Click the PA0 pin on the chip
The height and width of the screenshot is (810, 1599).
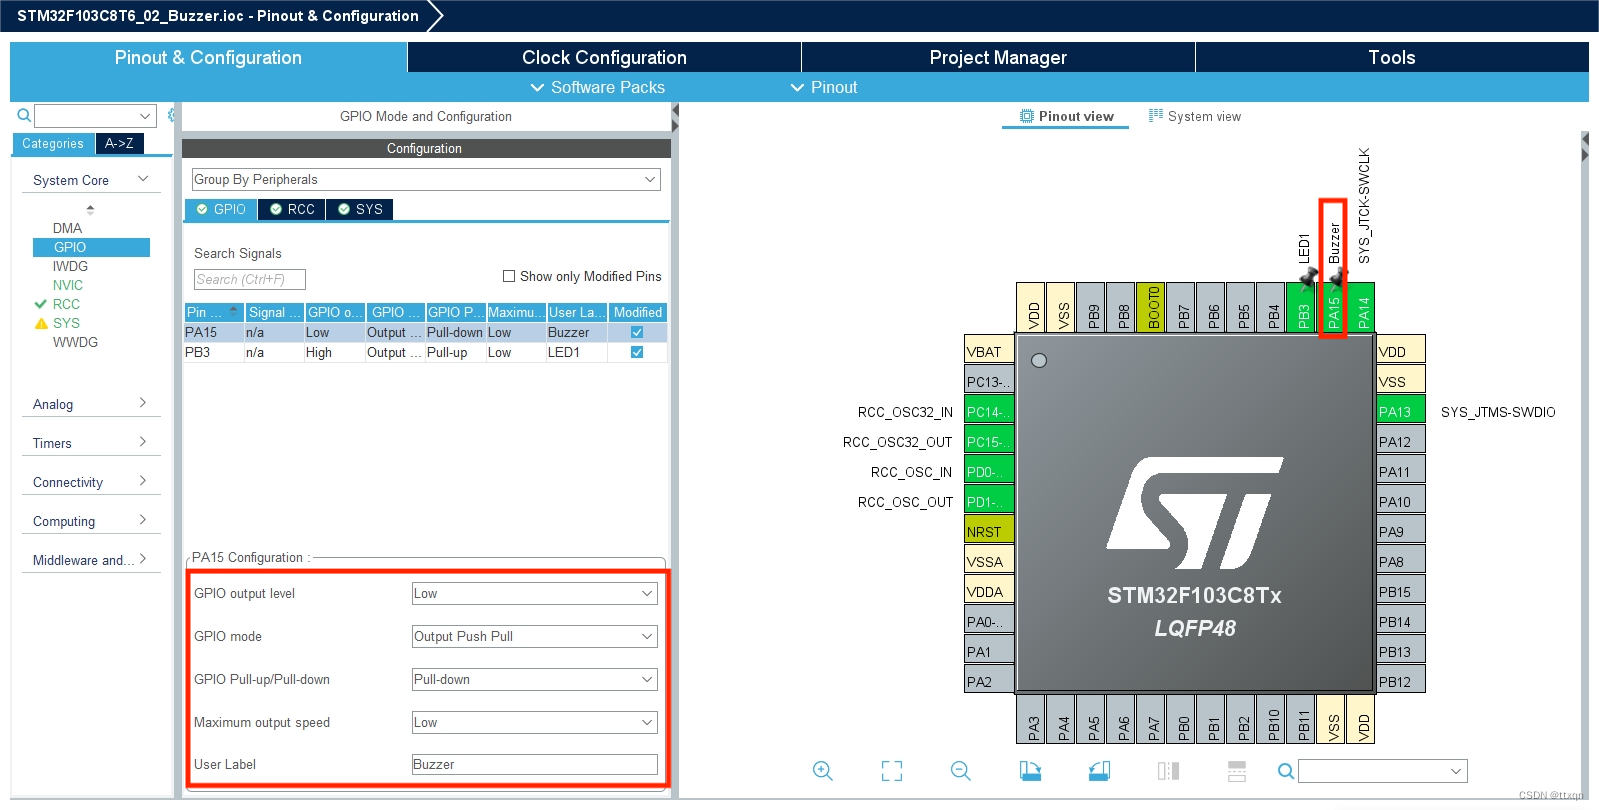click(989, 621)
